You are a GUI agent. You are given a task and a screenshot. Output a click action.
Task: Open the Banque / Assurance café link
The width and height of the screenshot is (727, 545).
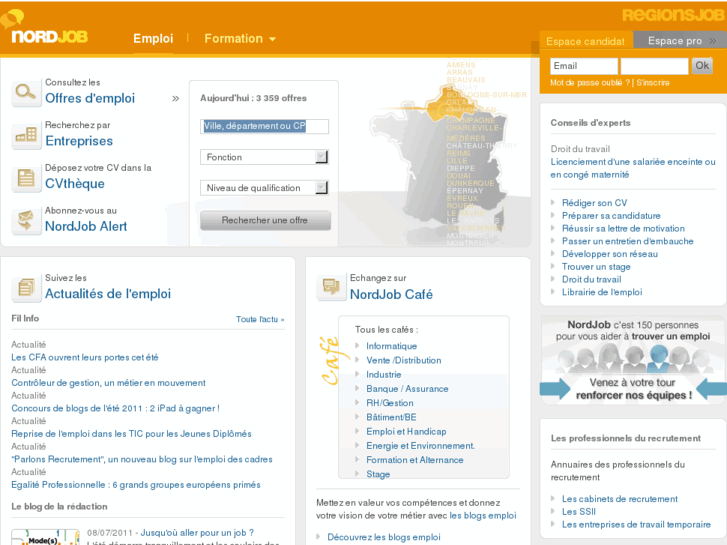(x=407, y=389)
